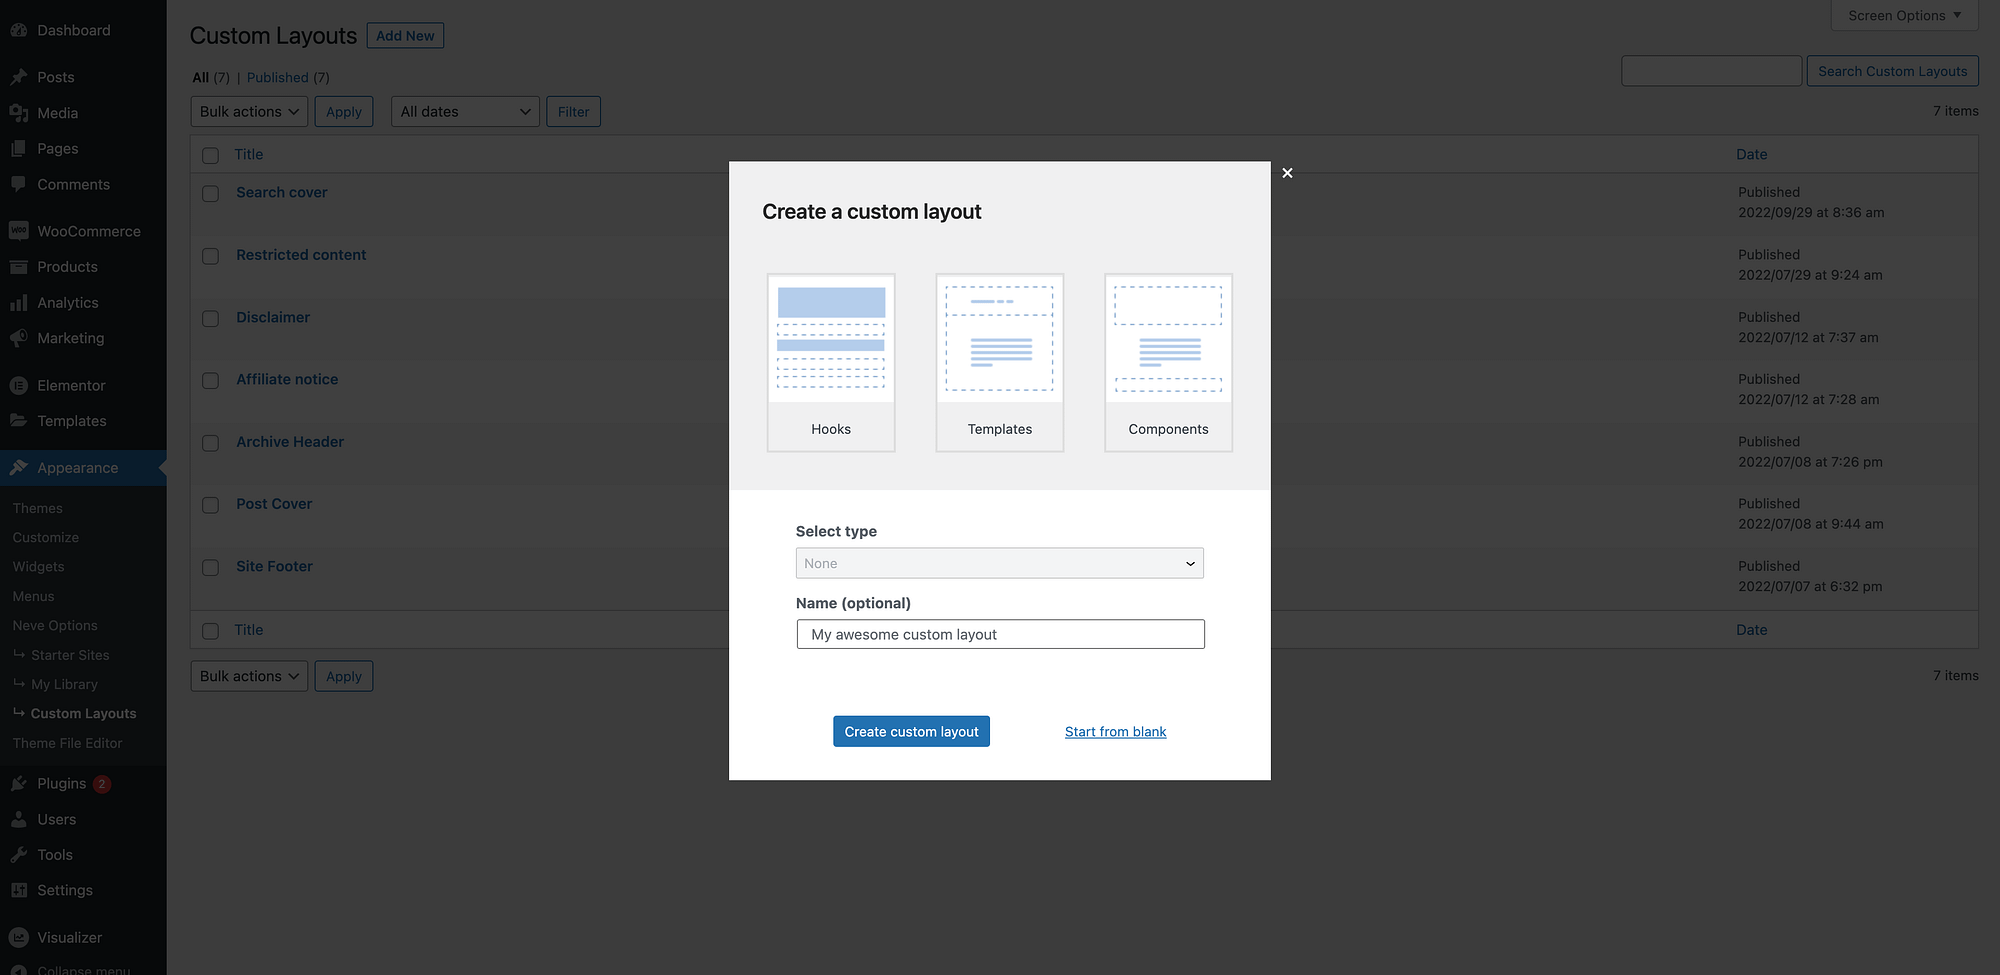Open Themes submenu item
Screen dimensions: 2000x975
[38, 508]
